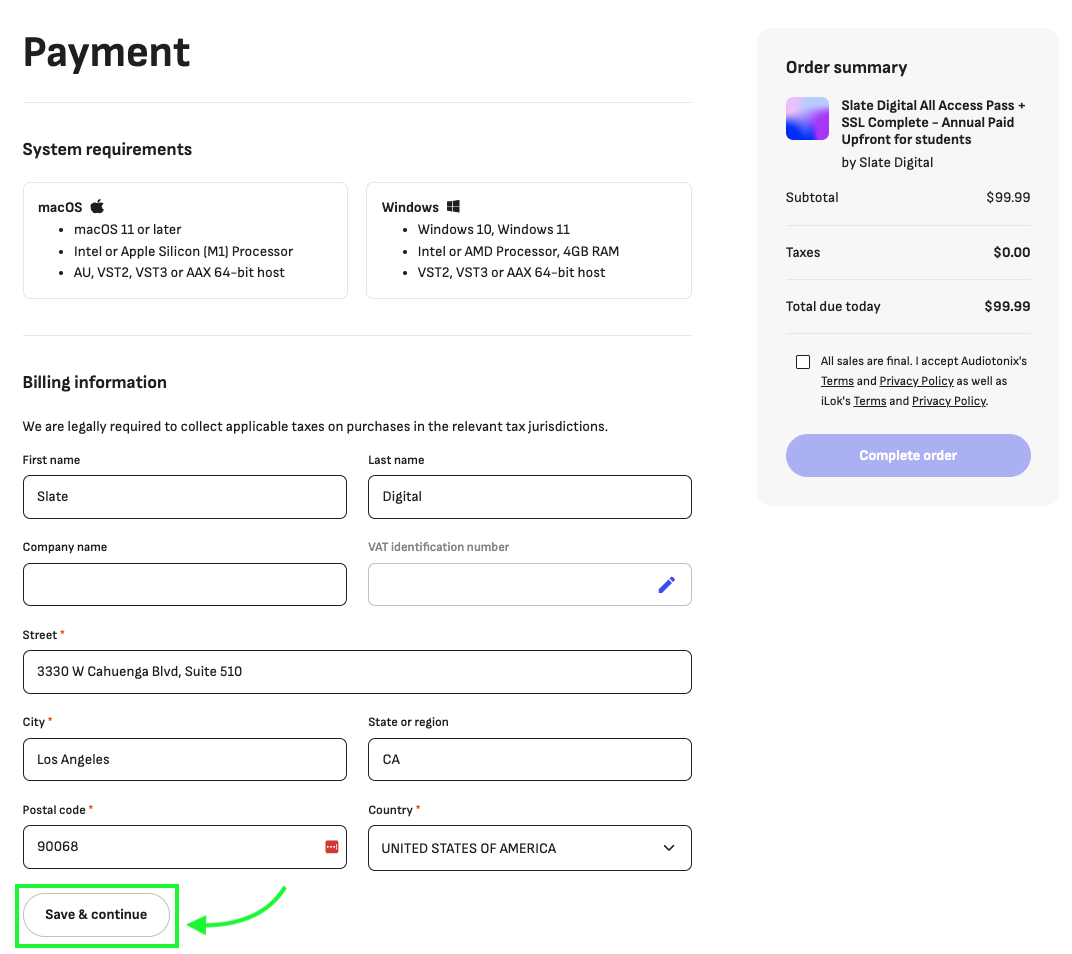This screenshot has width=1072, height=954.
Task: Open the Country dropdown
Action: [530, 848]
